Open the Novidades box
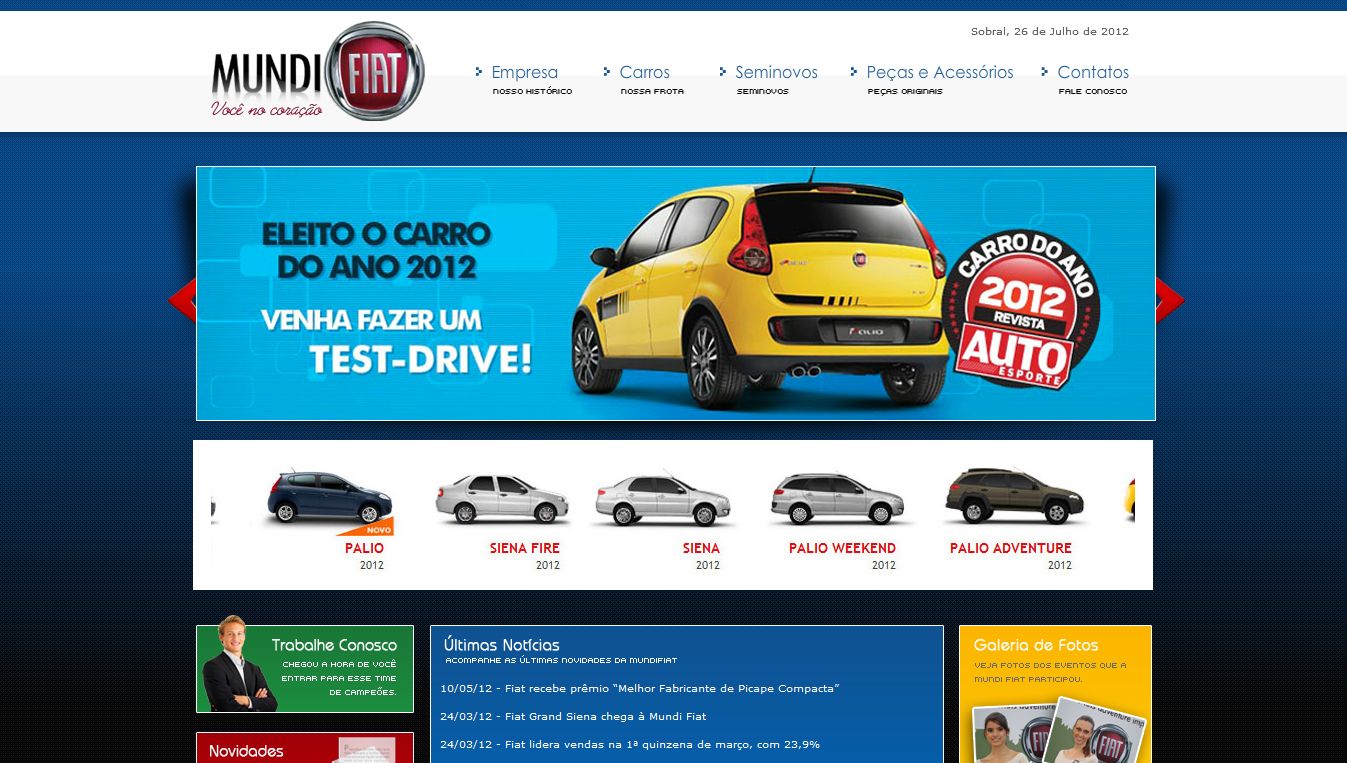1347x763 pixels. click(305, 748)
